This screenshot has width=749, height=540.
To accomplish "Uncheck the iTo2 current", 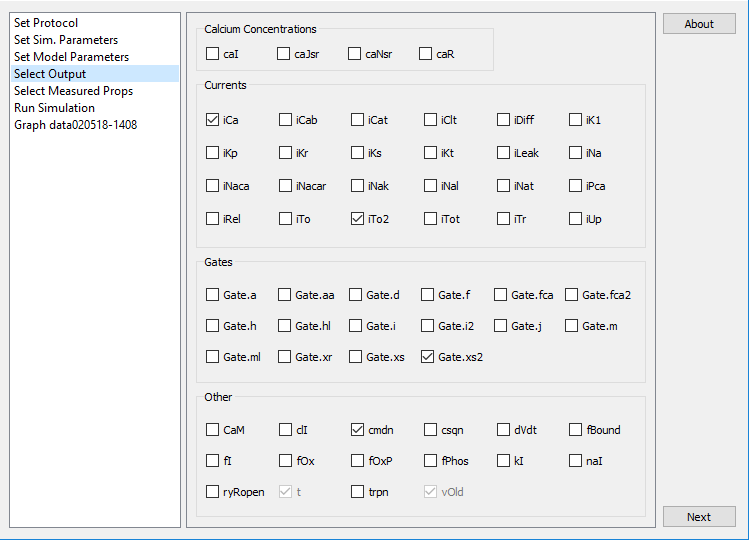I will [x=357, y=218].
